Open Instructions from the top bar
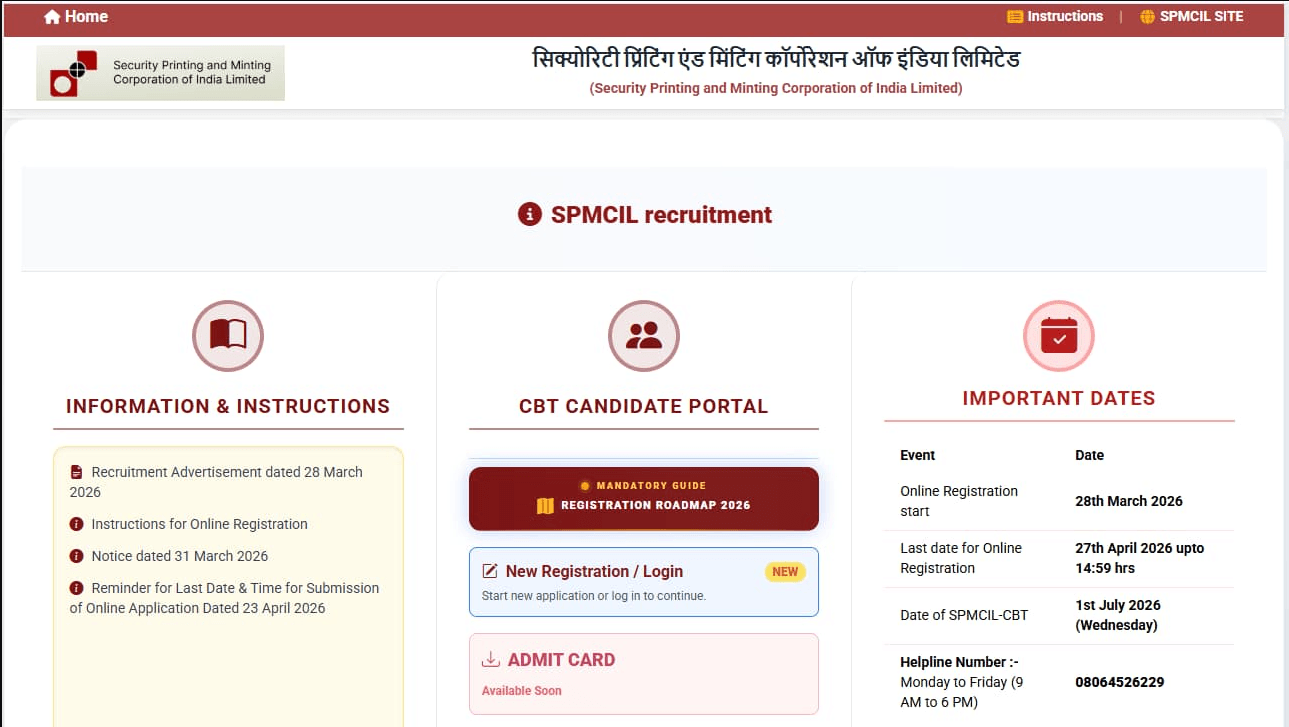1289x727 pixels. pos(1055,17)
